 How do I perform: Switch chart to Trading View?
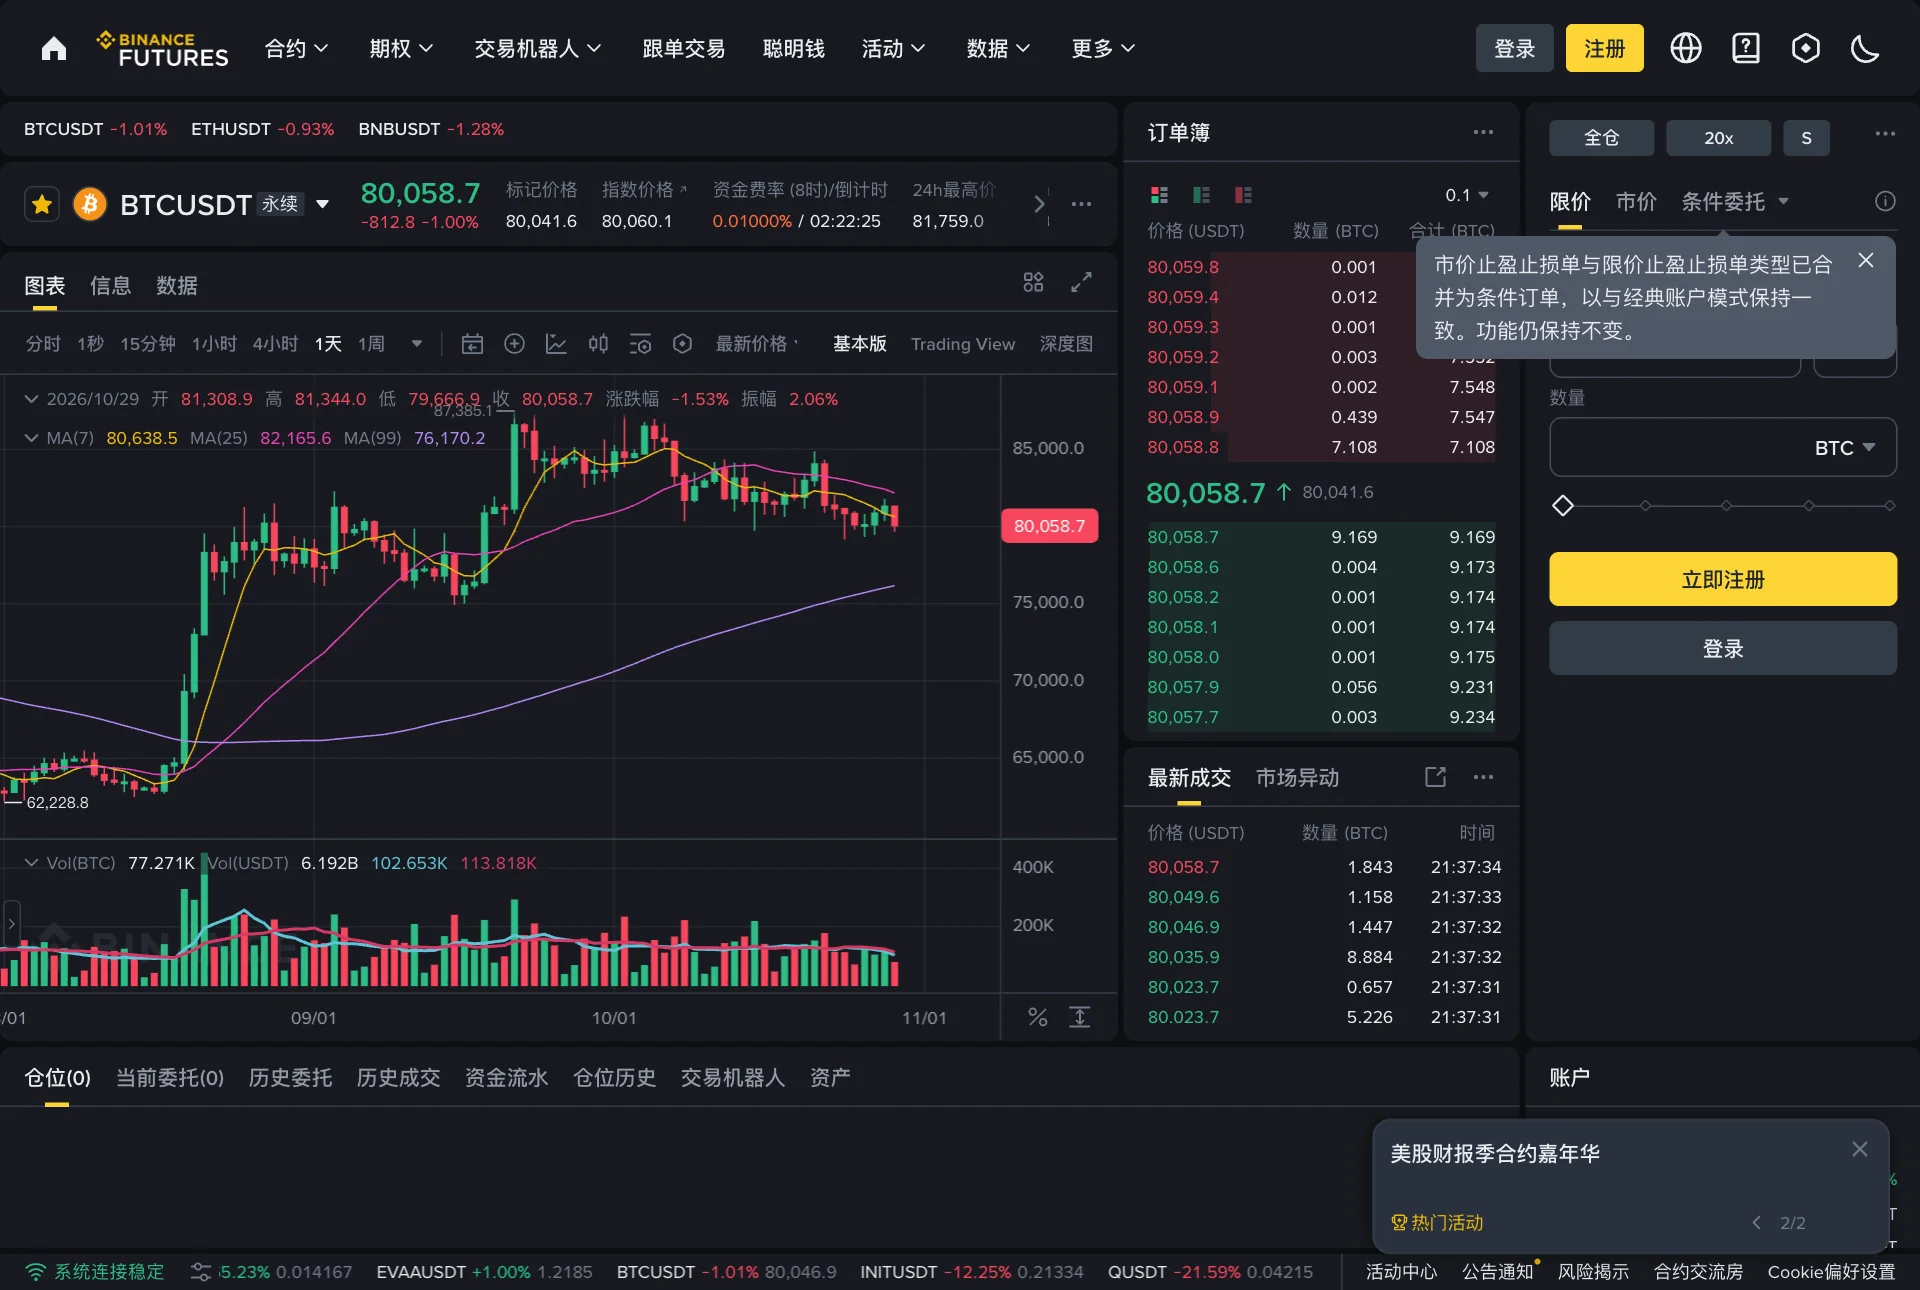(962, 344)
